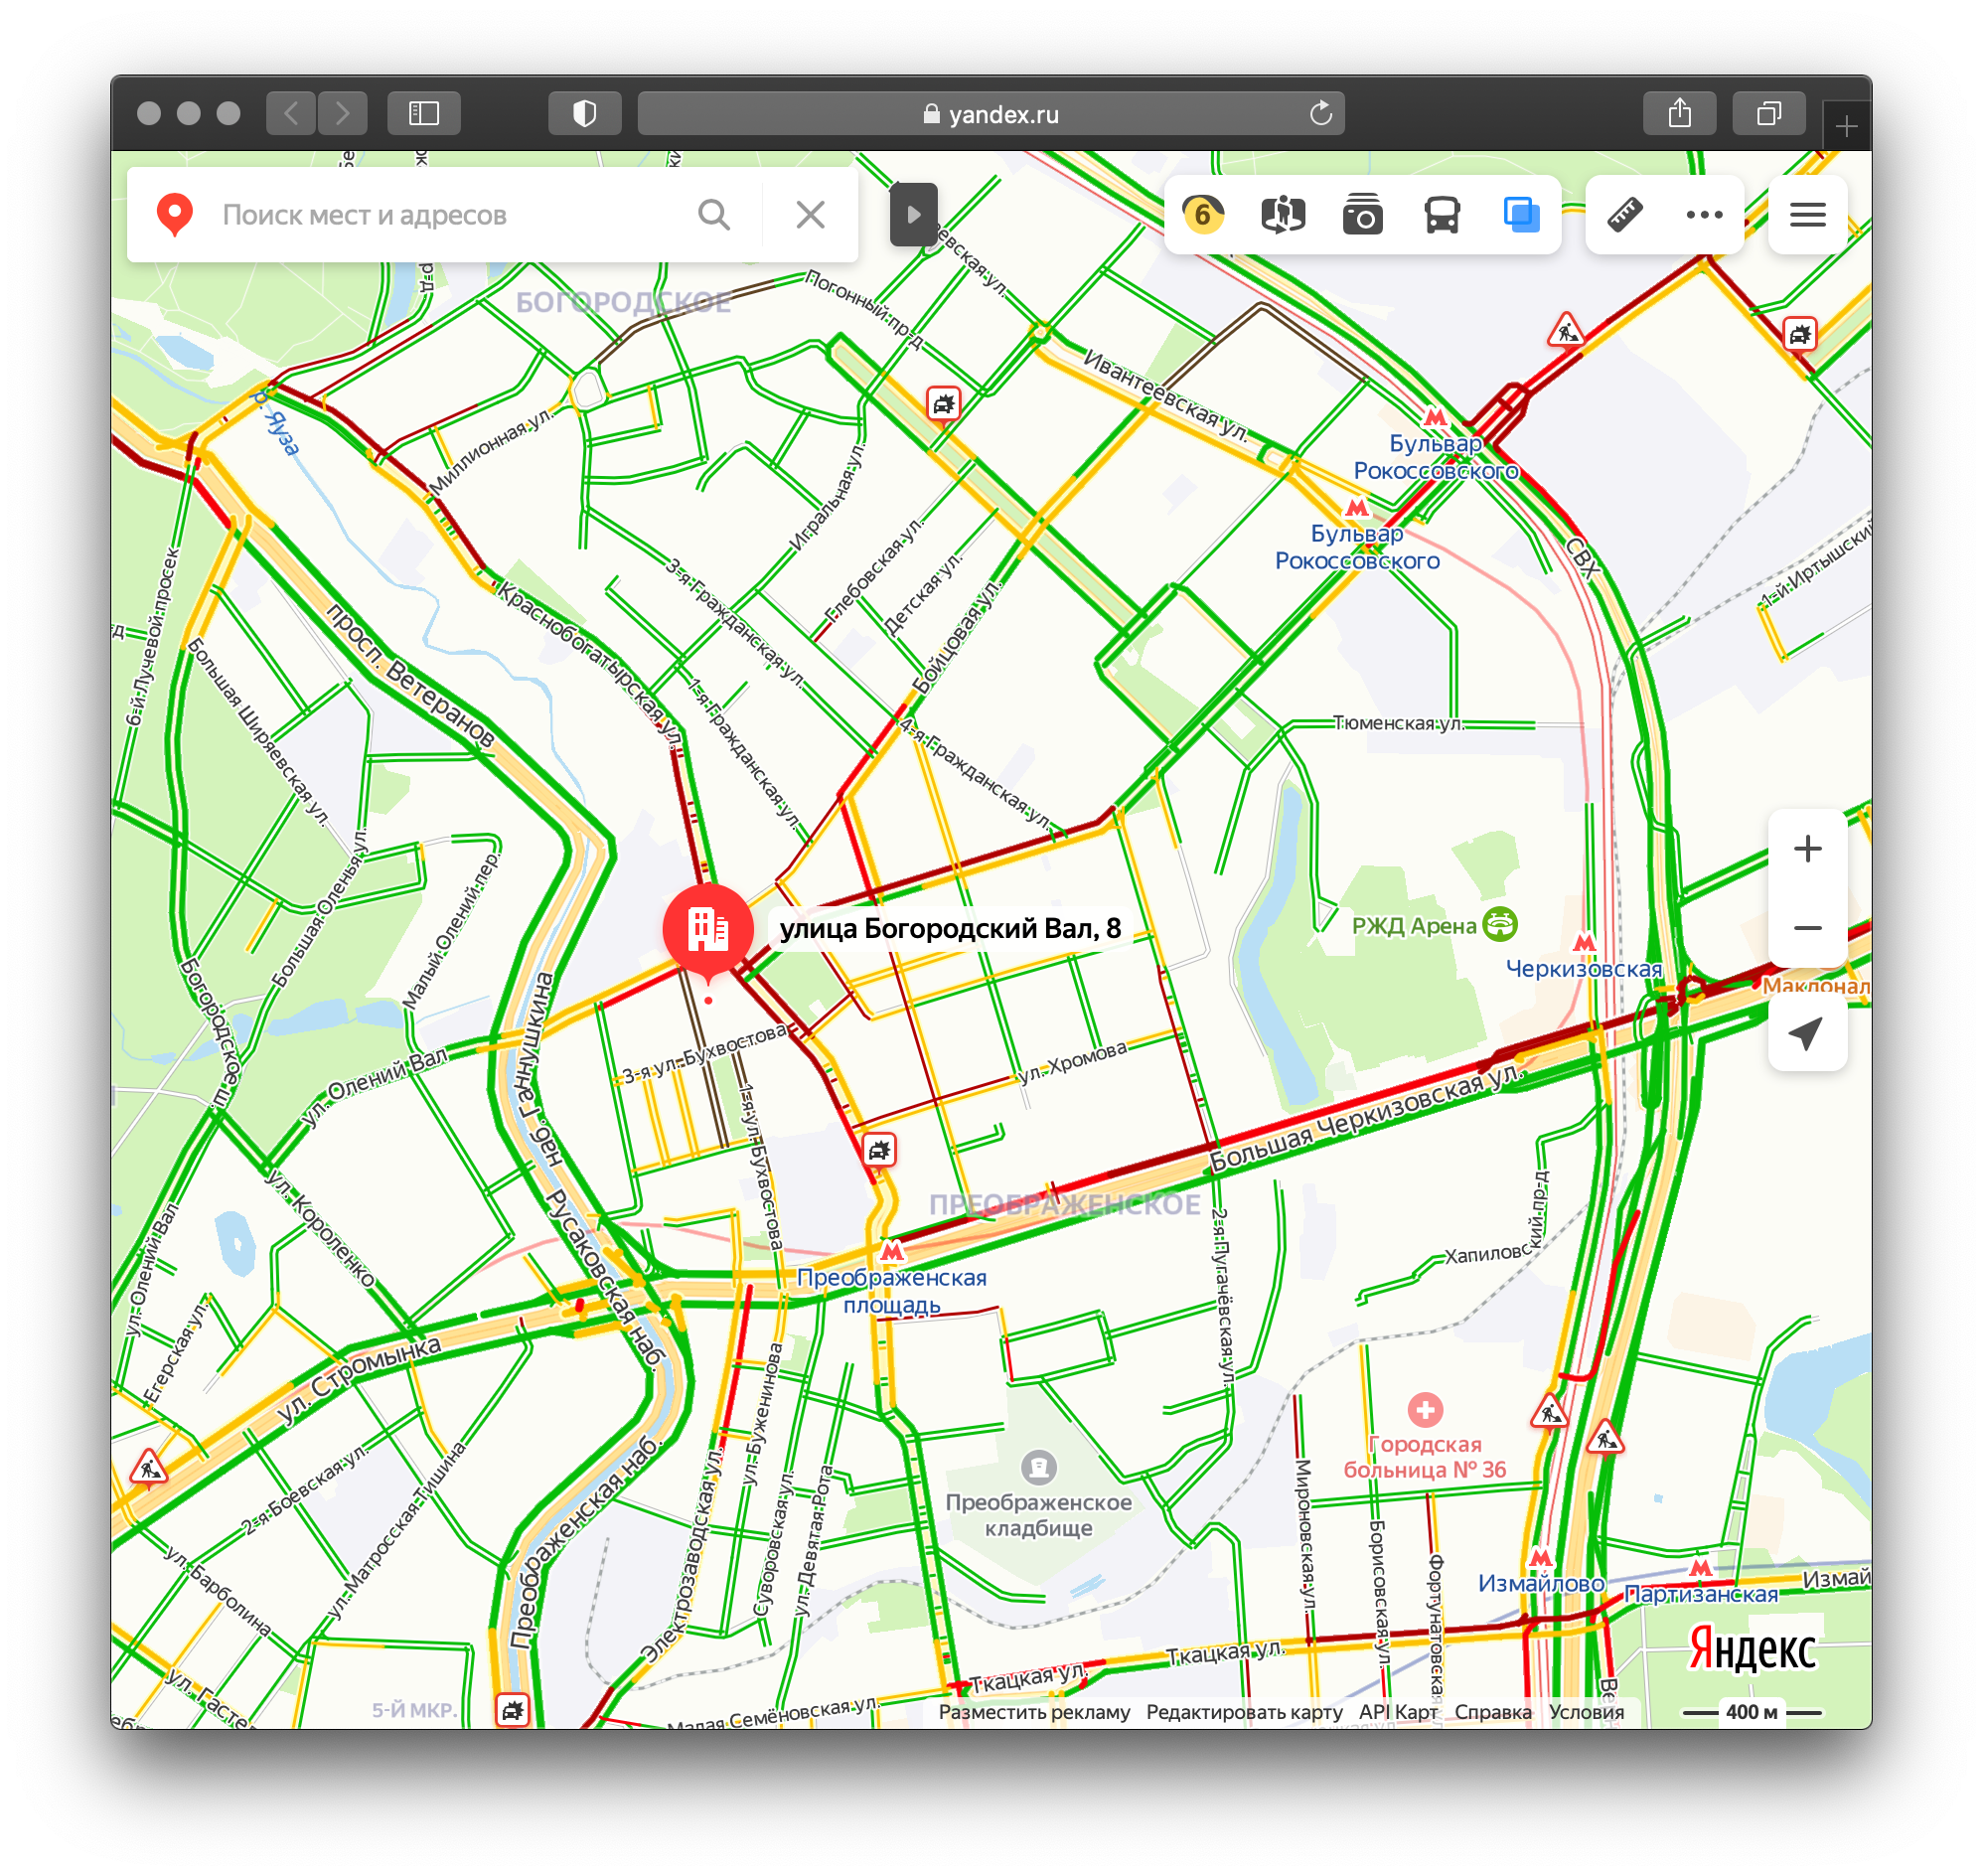Zoom in with the plus button

pyautogui.click(x=1807, y=849)
